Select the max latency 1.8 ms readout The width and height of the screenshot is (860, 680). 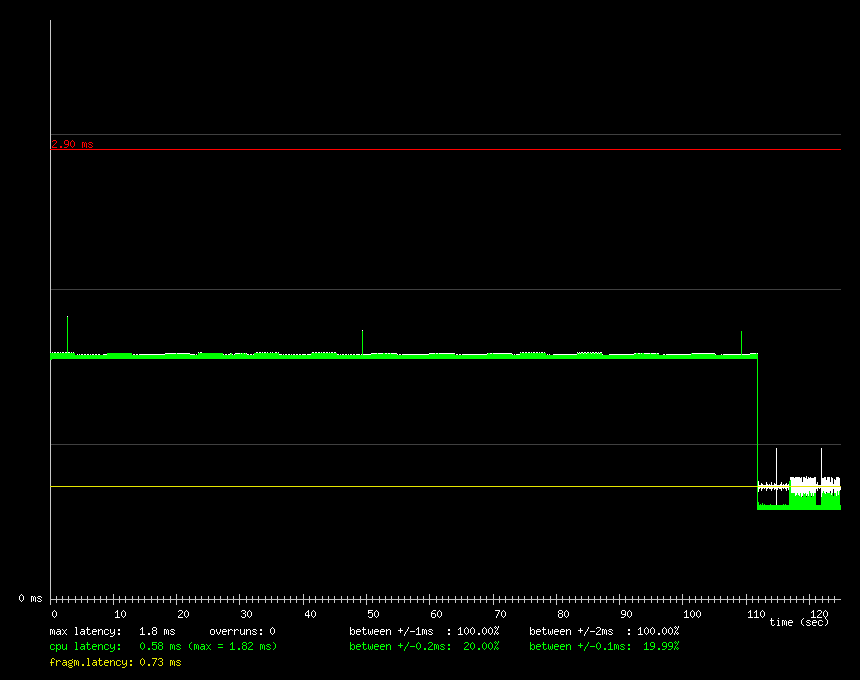(112, 632)
